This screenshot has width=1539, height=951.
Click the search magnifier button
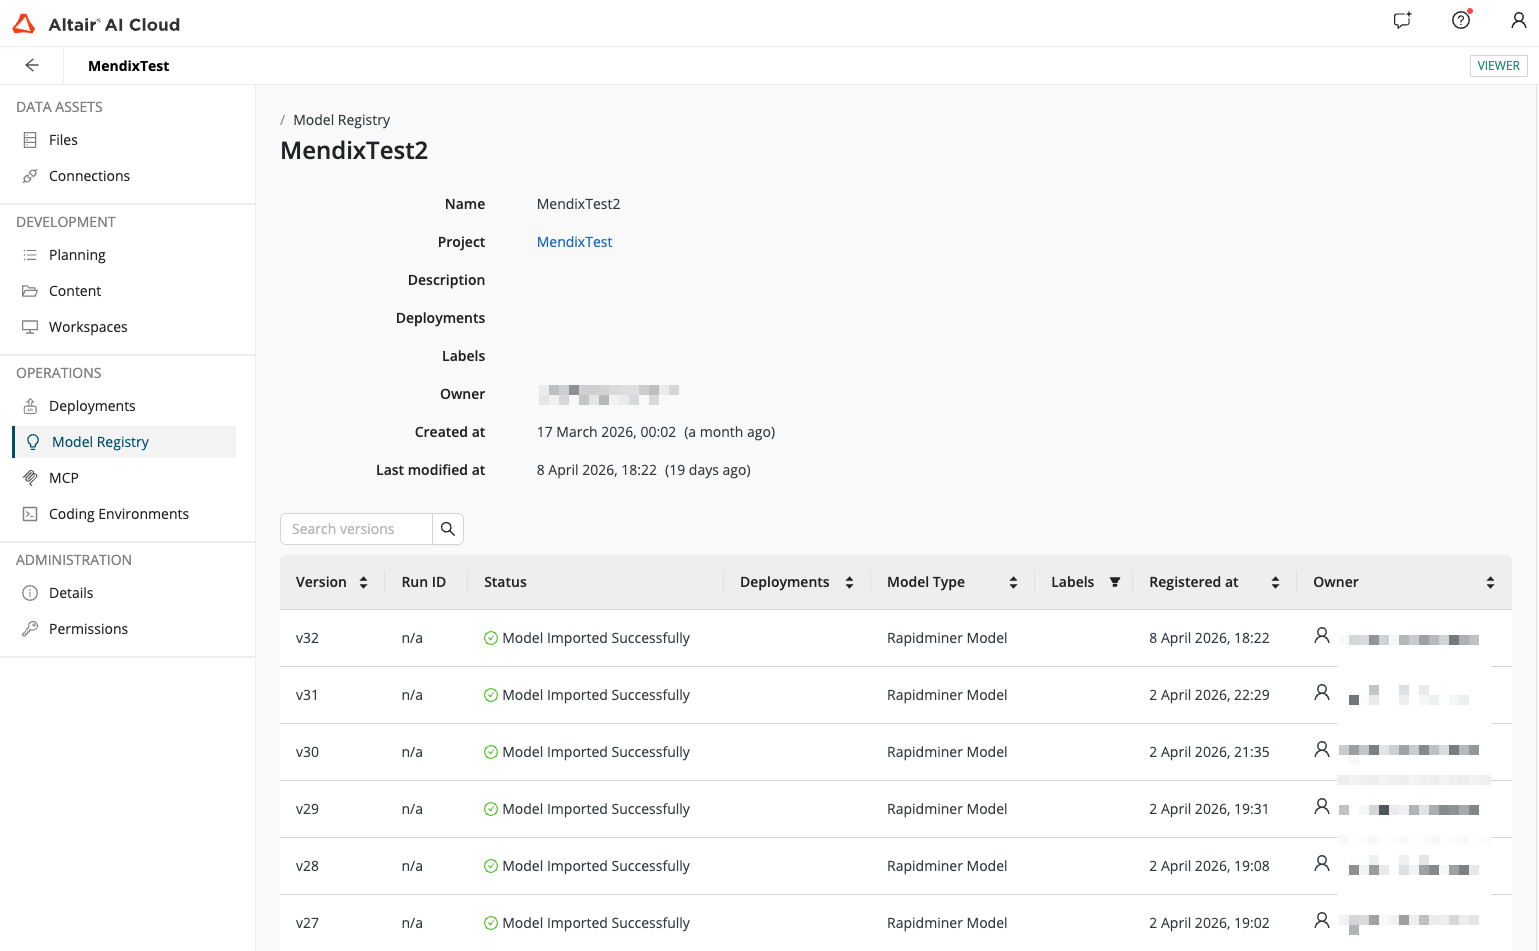pos(448,529)
